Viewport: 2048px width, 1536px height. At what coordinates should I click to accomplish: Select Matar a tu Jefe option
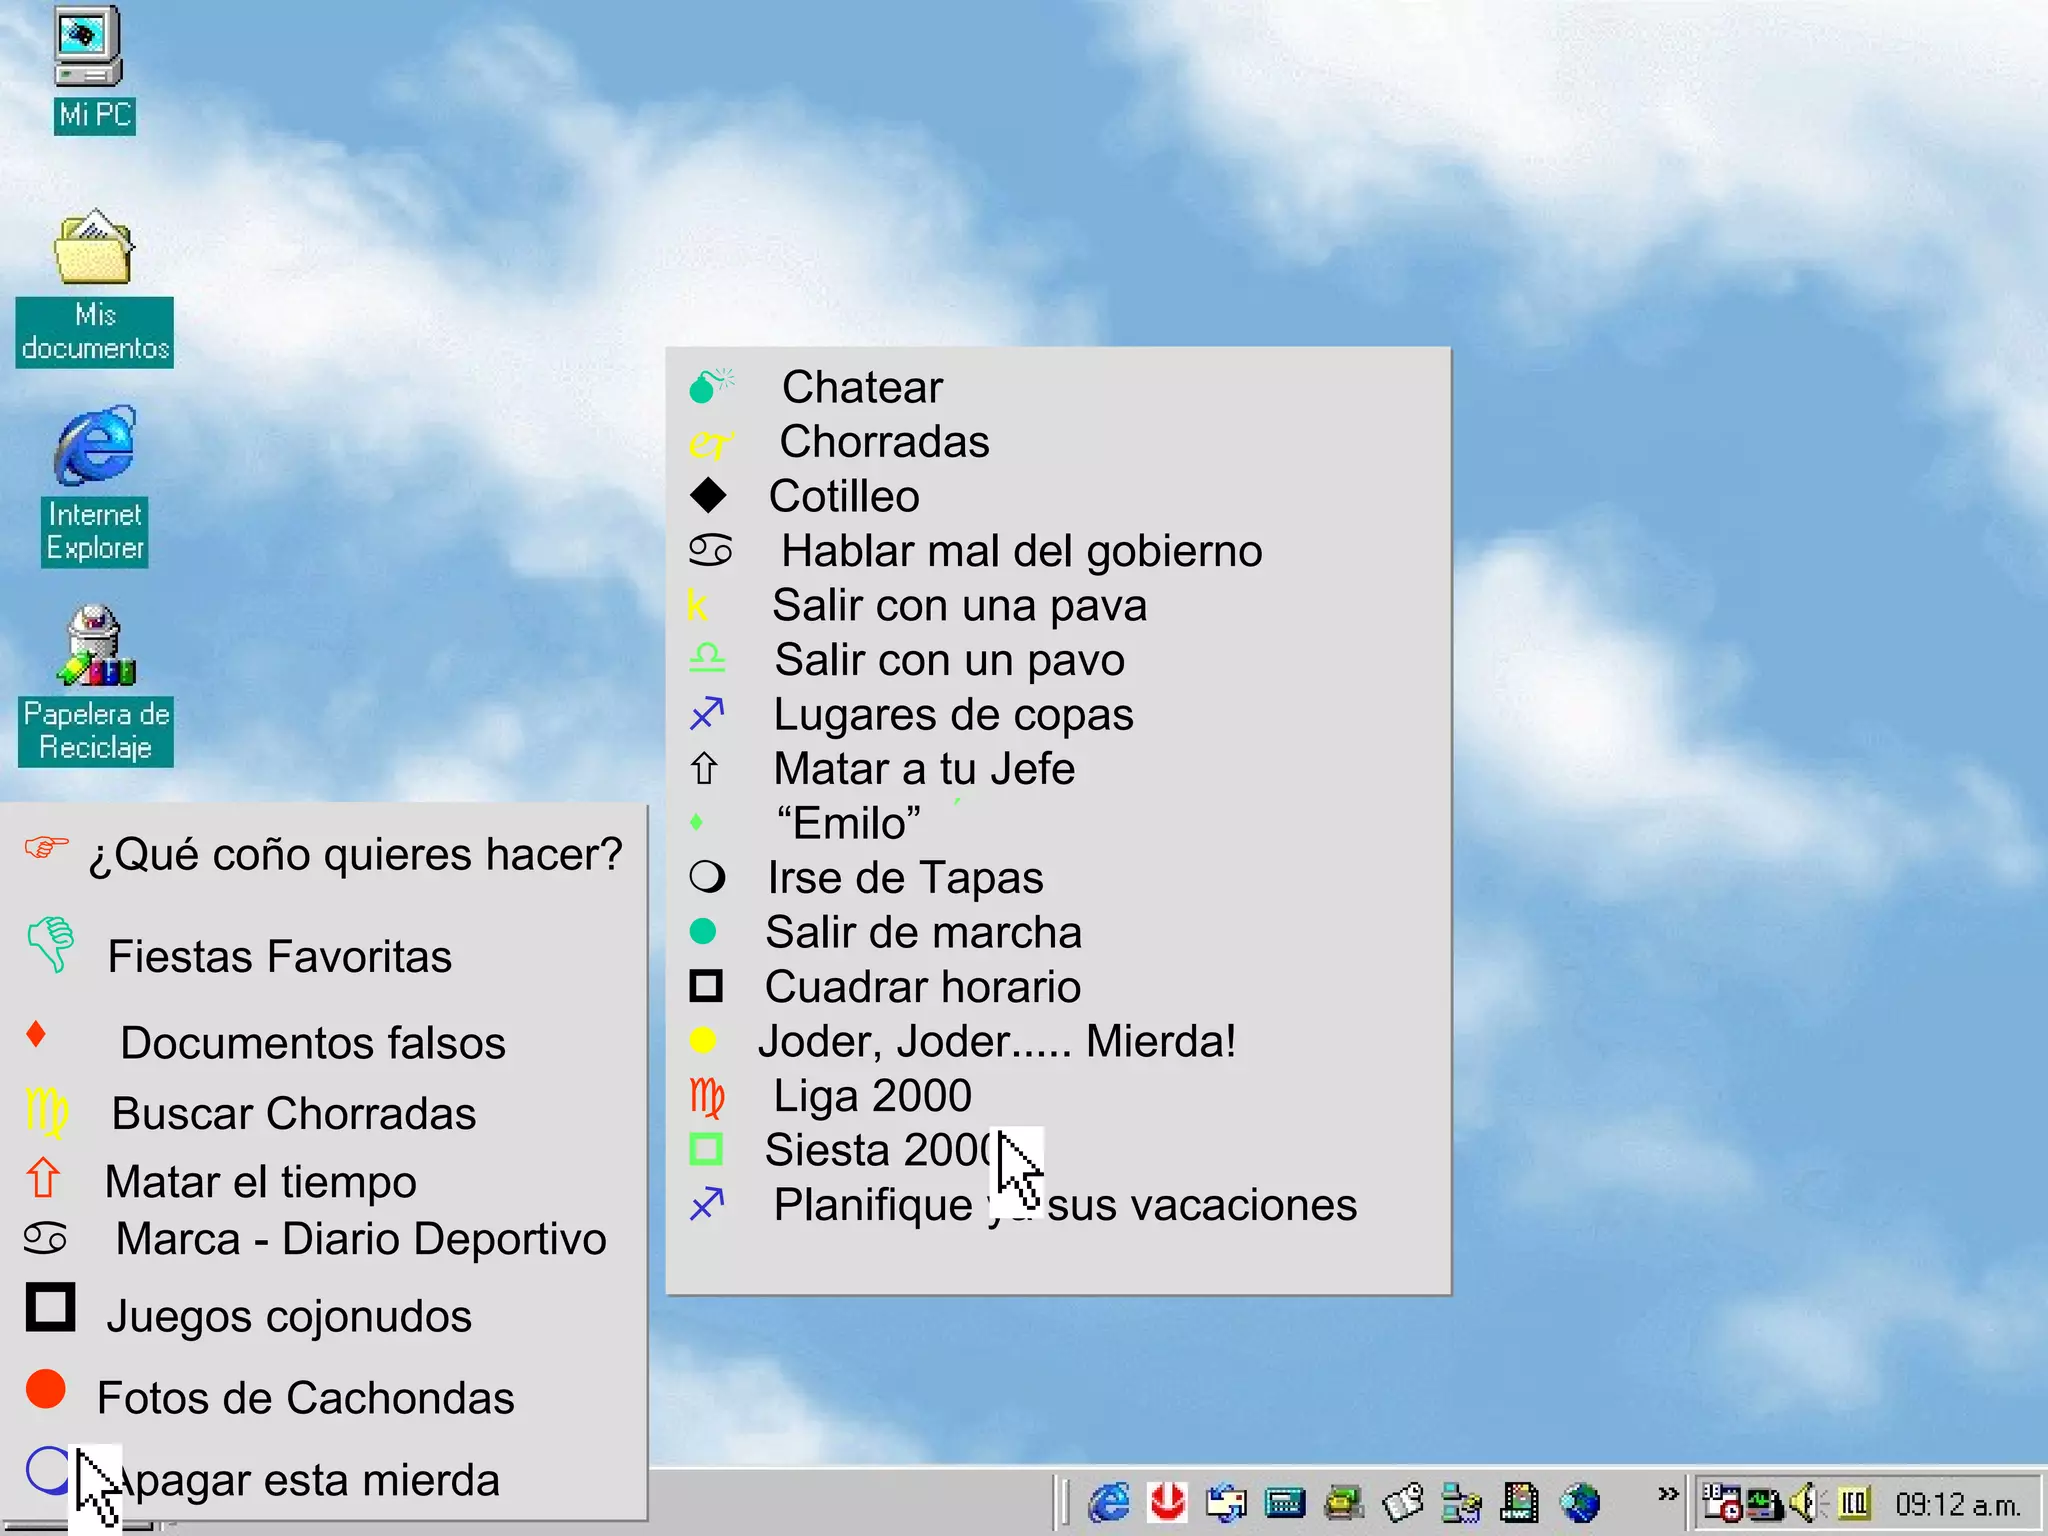(x=923, y=769)
